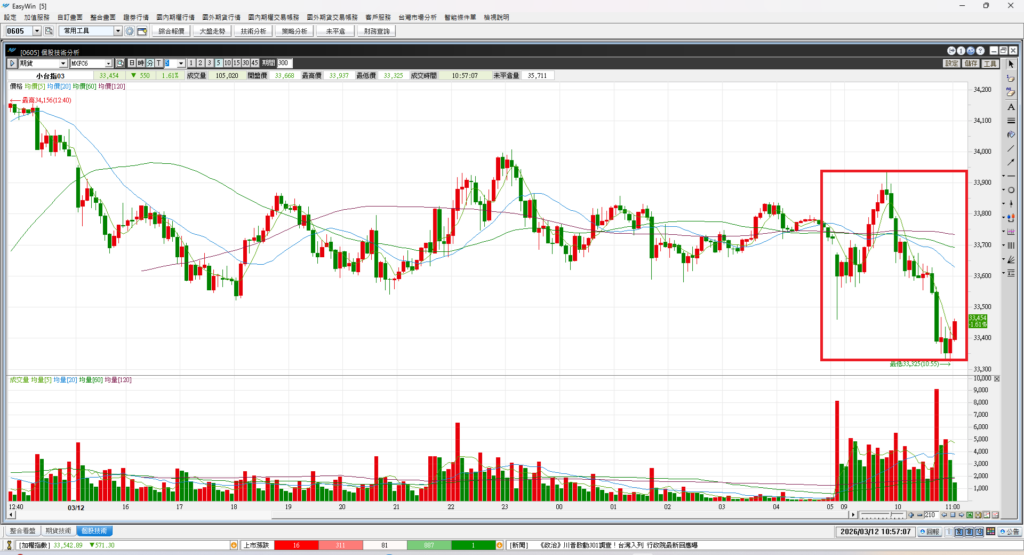Select the arrow pointer drawing tool

tap(1010, 65)
